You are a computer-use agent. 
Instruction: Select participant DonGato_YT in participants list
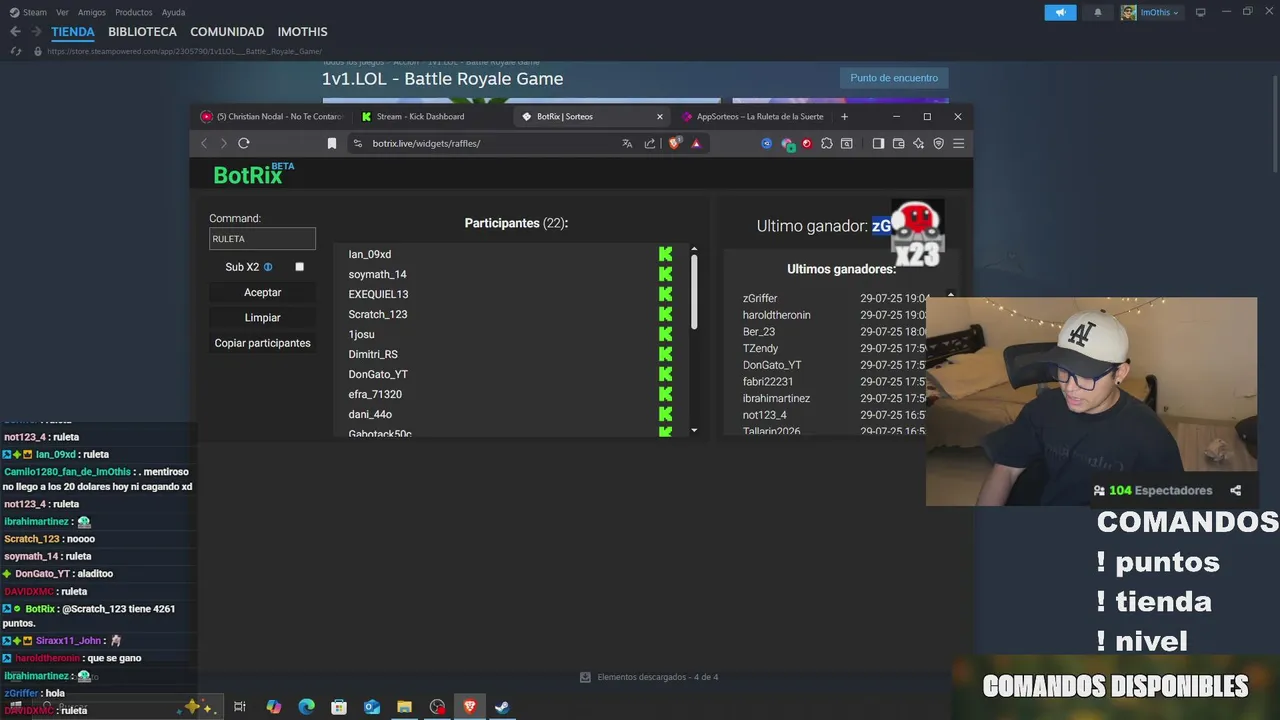click(x=378, y=374)
